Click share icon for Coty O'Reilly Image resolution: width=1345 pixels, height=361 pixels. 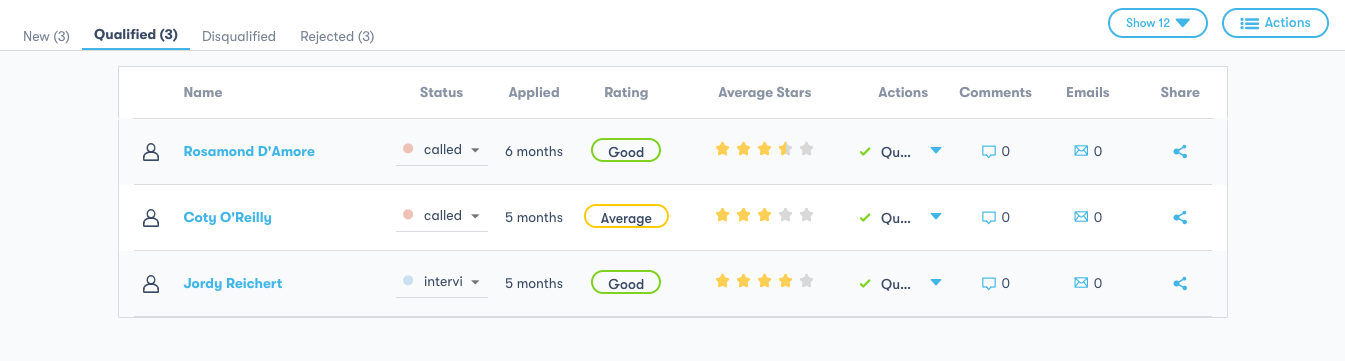[1180, 217]
